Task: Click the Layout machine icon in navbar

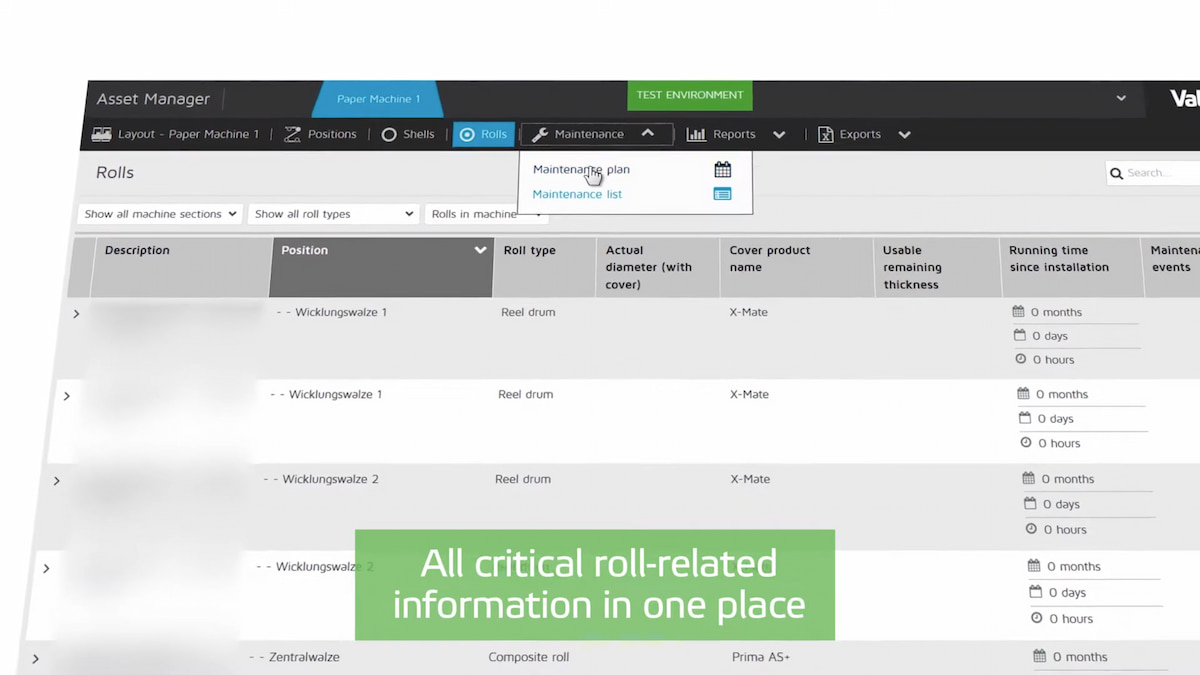Action: tap(101, 134)
